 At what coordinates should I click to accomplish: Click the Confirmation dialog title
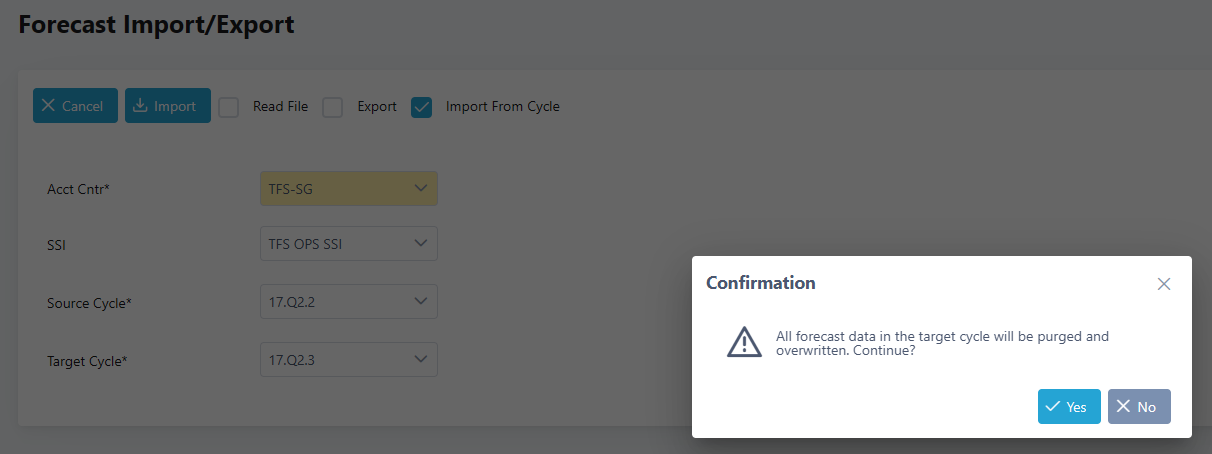point(761,283)
